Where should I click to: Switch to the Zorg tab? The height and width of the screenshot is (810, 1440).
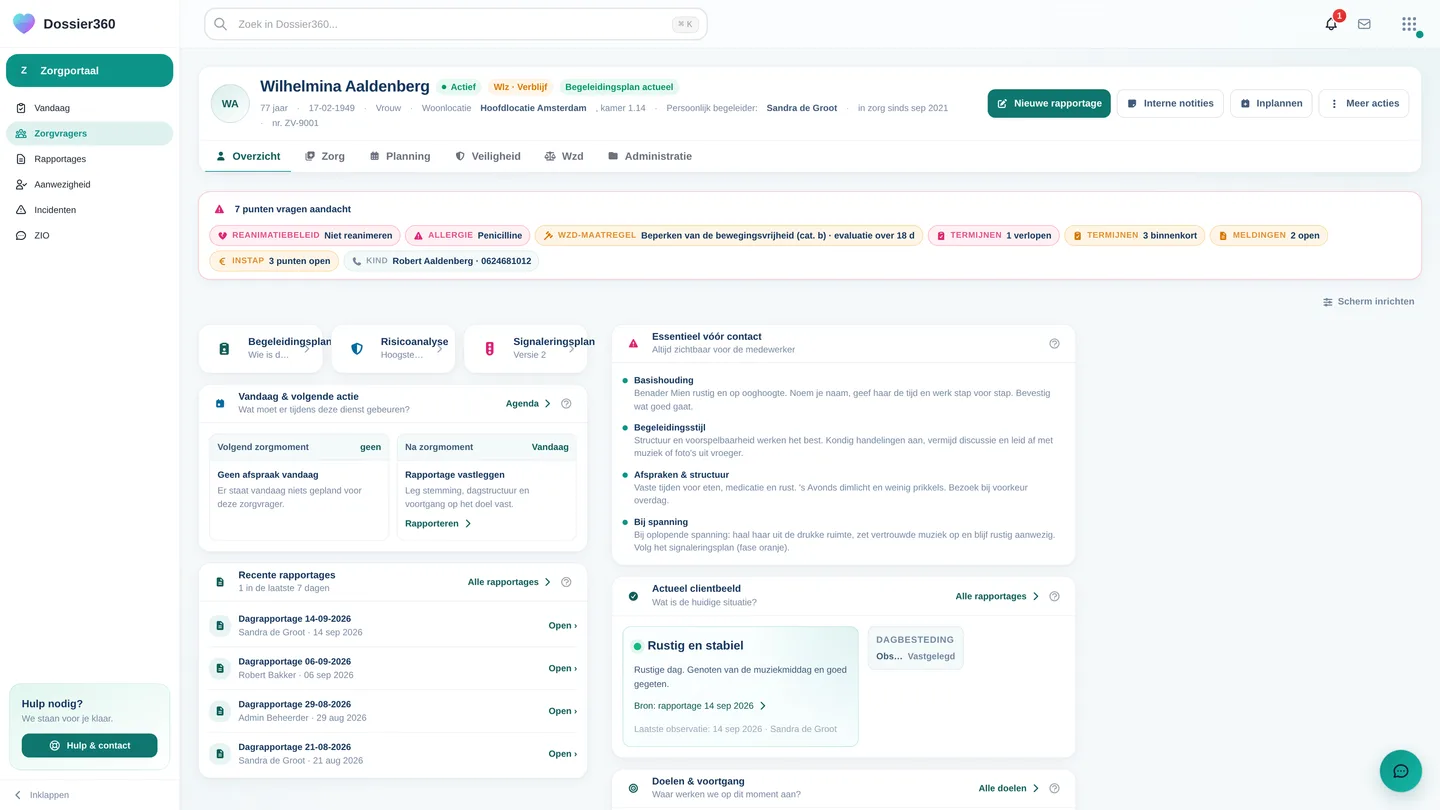coord(325,156)
